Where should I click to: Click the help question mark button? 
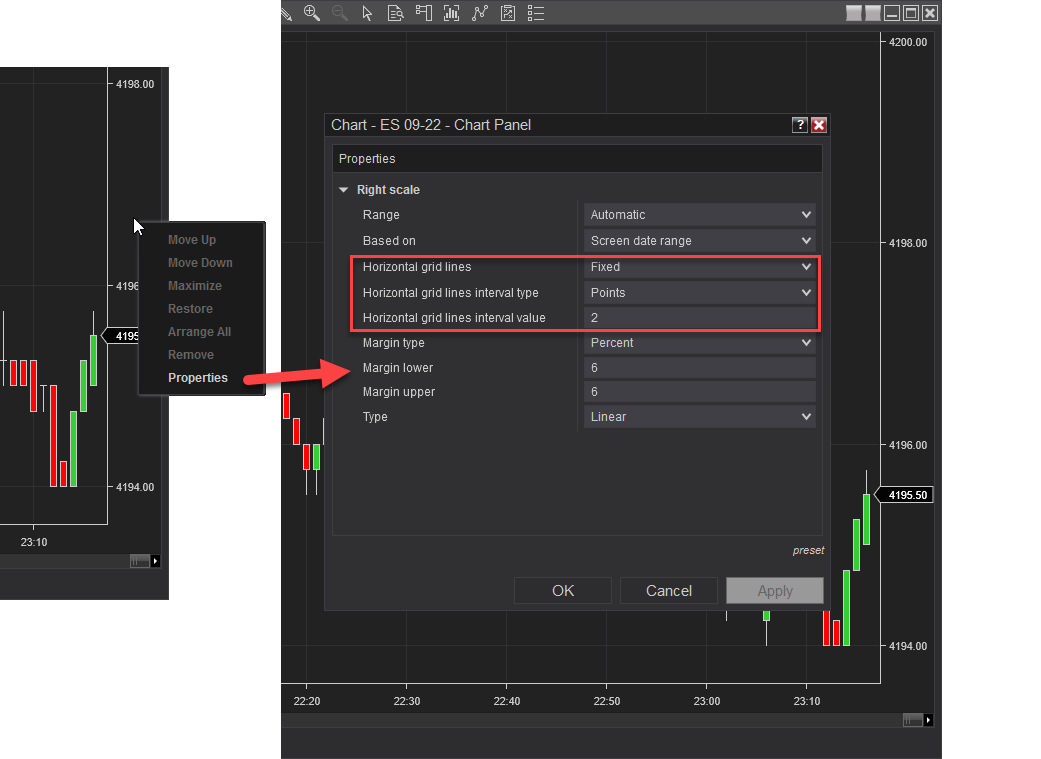(x=800, y=125)
